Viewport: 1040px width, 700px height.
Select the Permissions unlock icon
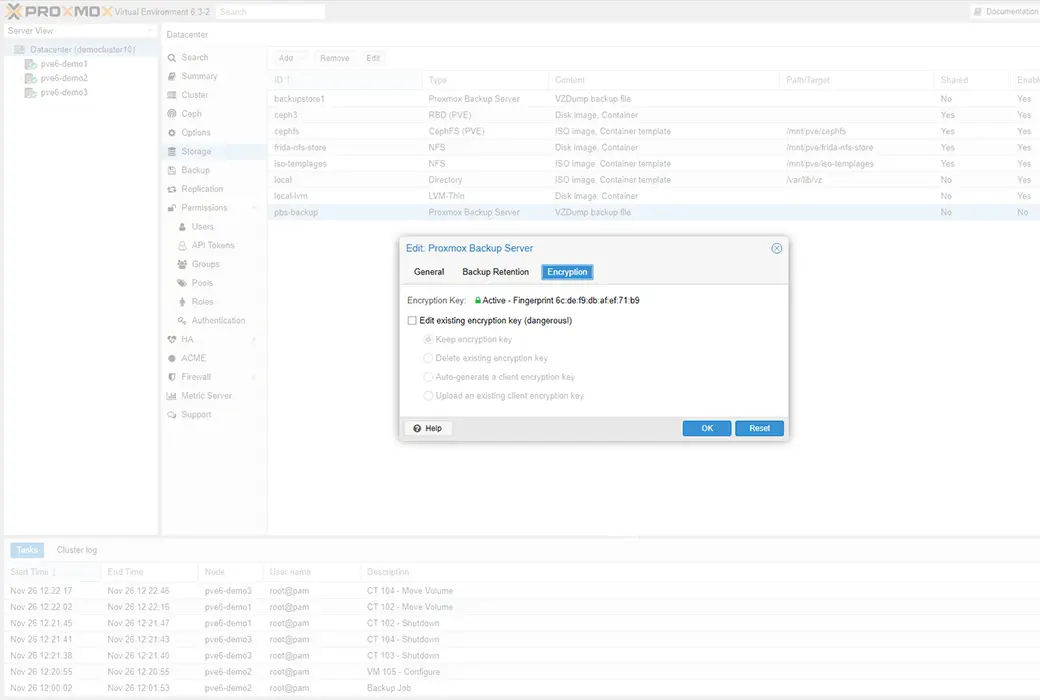172,208
